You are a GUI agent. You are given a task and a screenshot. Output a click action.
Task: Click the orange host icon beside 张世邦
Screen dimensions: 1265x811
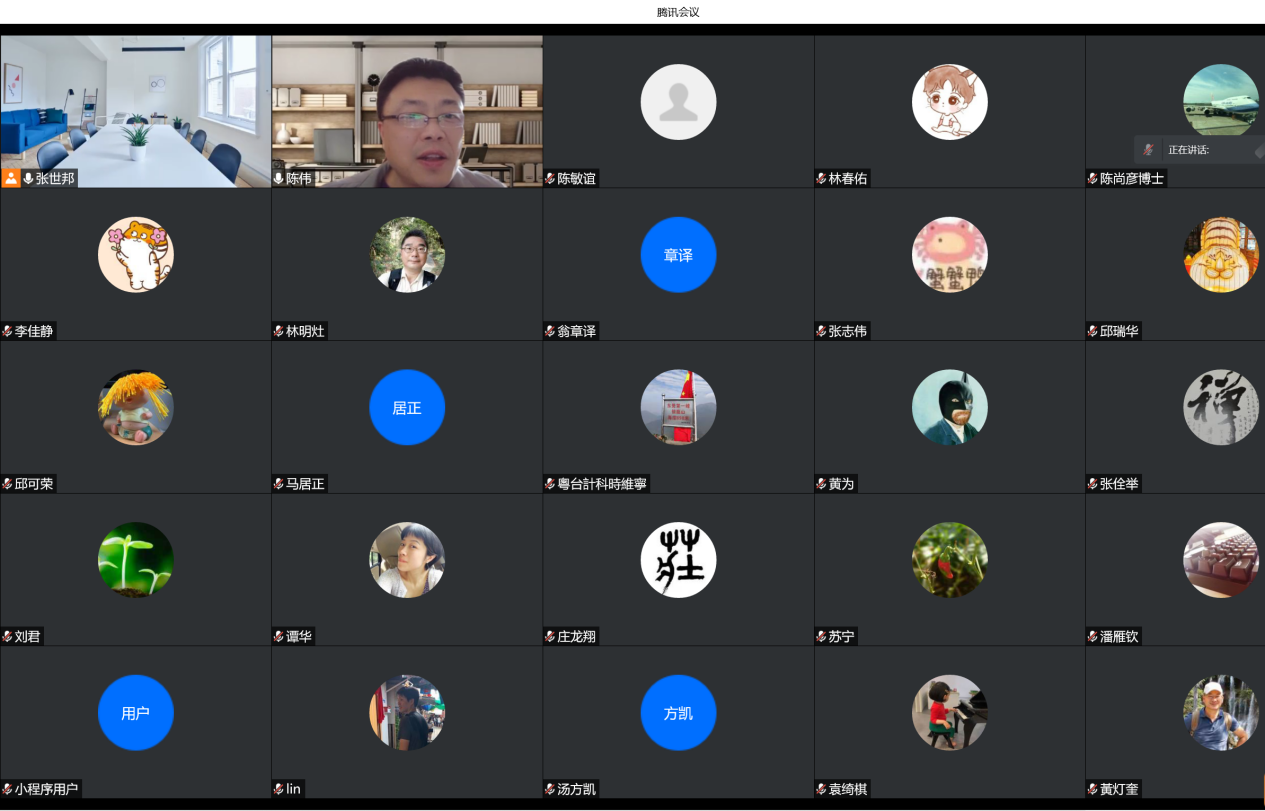click(11, 179)
